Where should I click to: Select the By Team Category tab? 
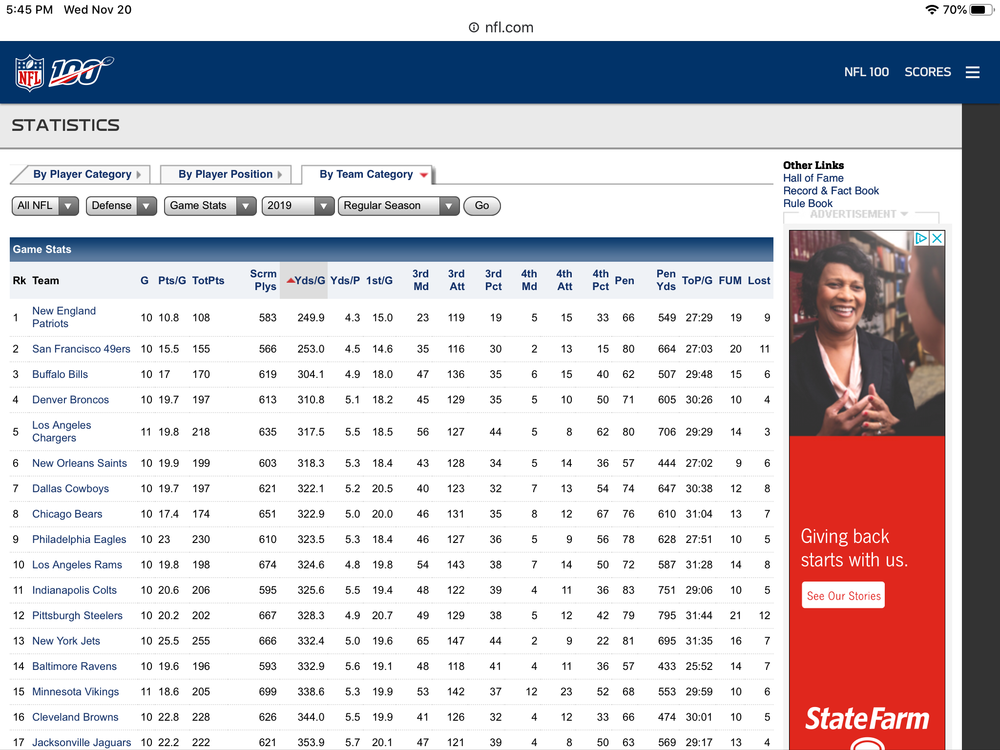pos(368,174)
